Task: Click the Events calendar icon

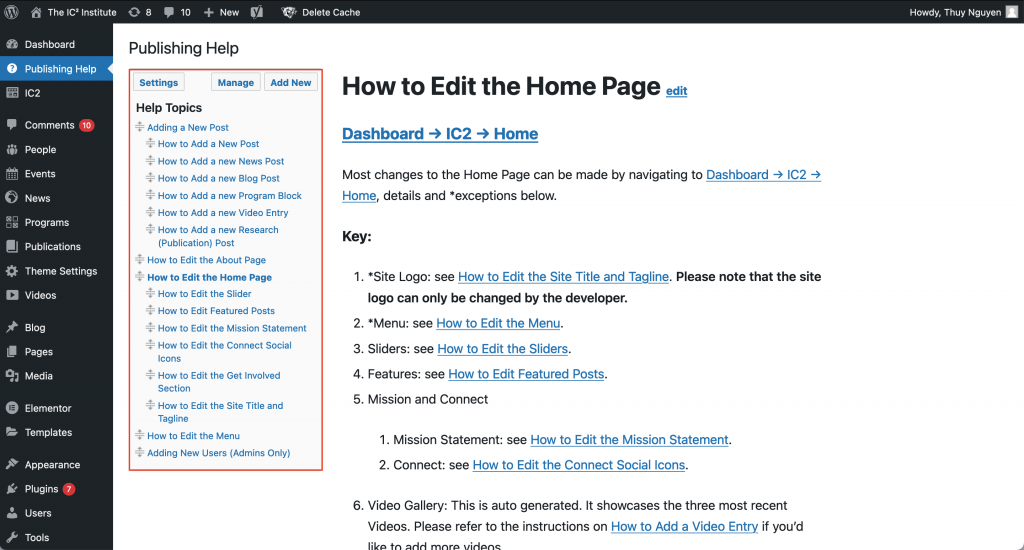Action: point(12,173)
